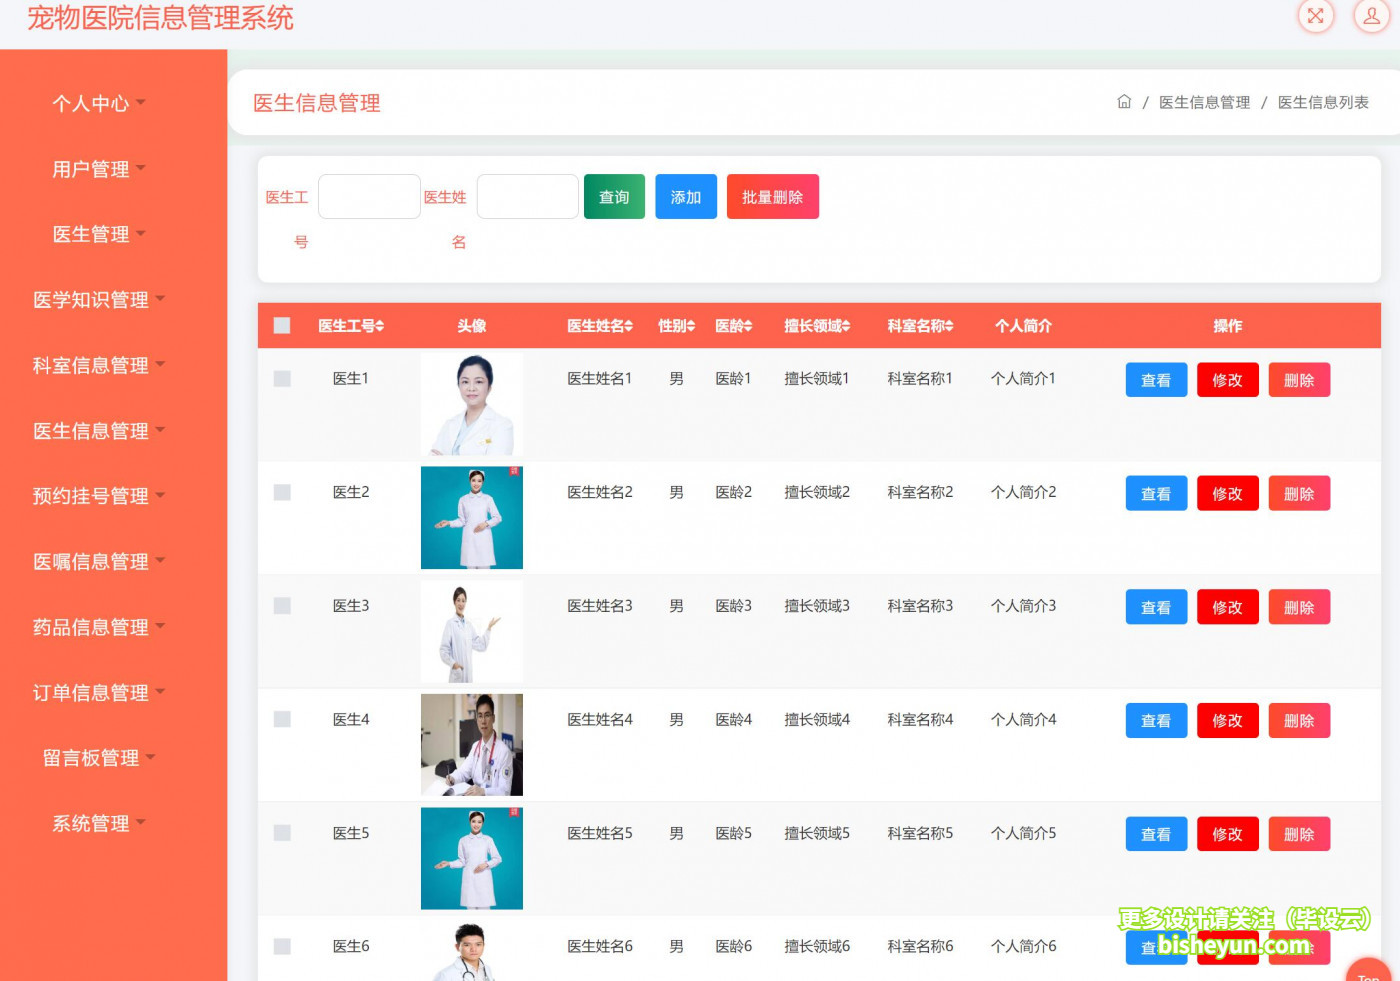Click the blue 添加 add button

[686, 197]
